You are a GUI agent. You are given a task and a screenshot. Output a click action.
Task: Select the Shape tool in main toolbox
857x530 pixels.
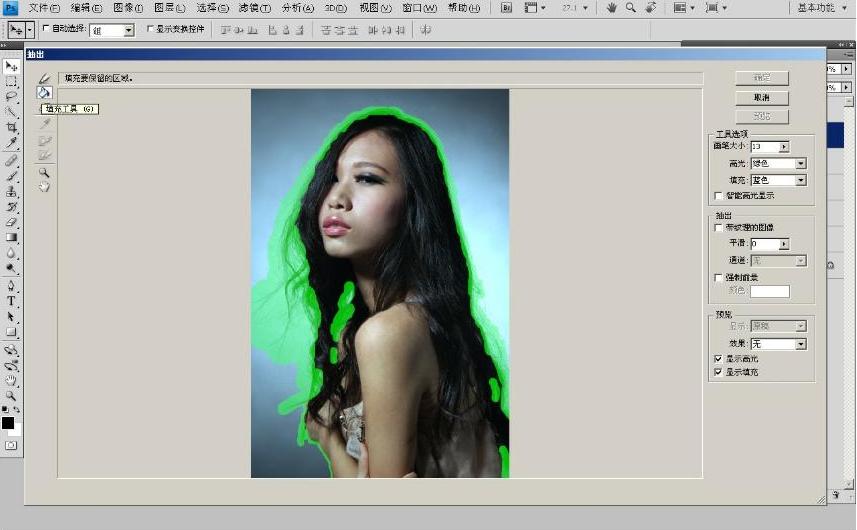pos(11,332)
